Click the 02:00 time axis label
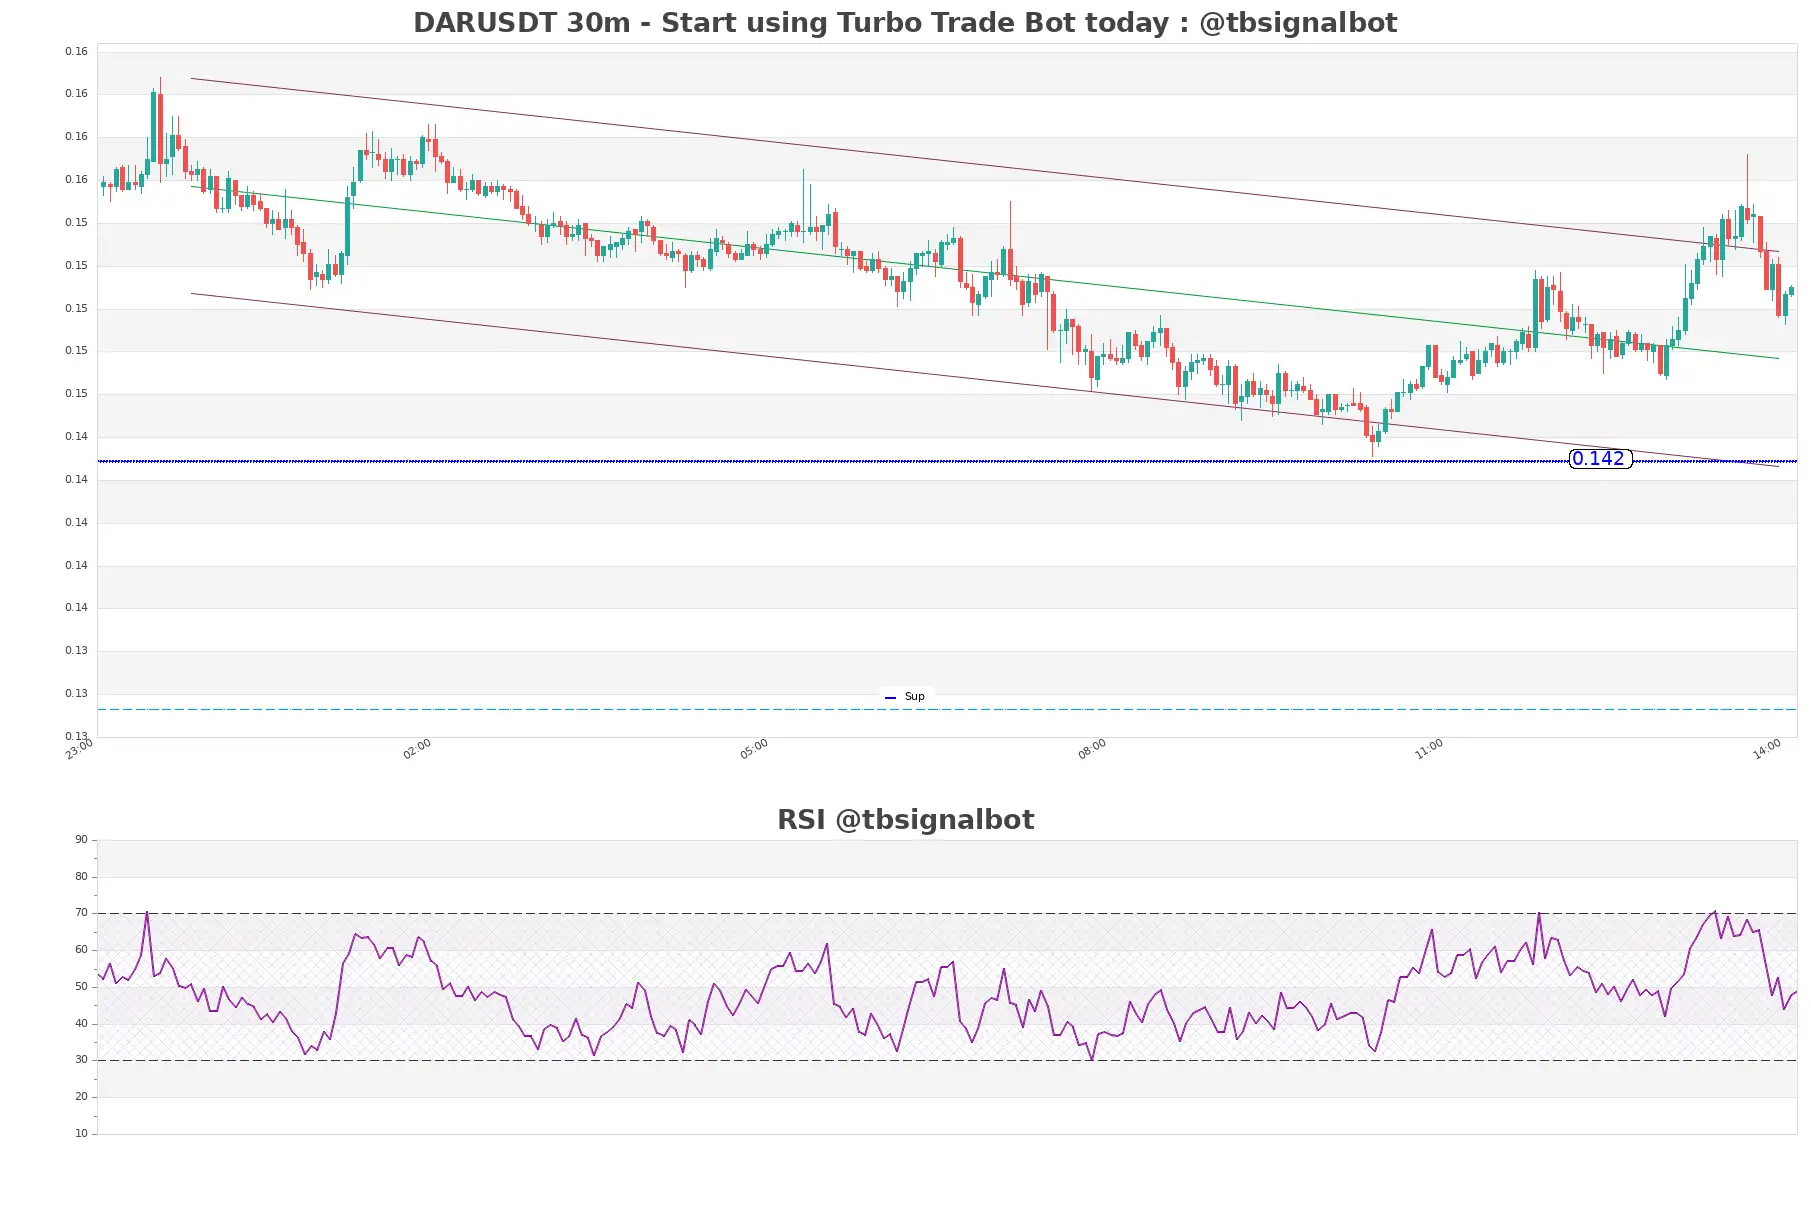 coord(417,749)
